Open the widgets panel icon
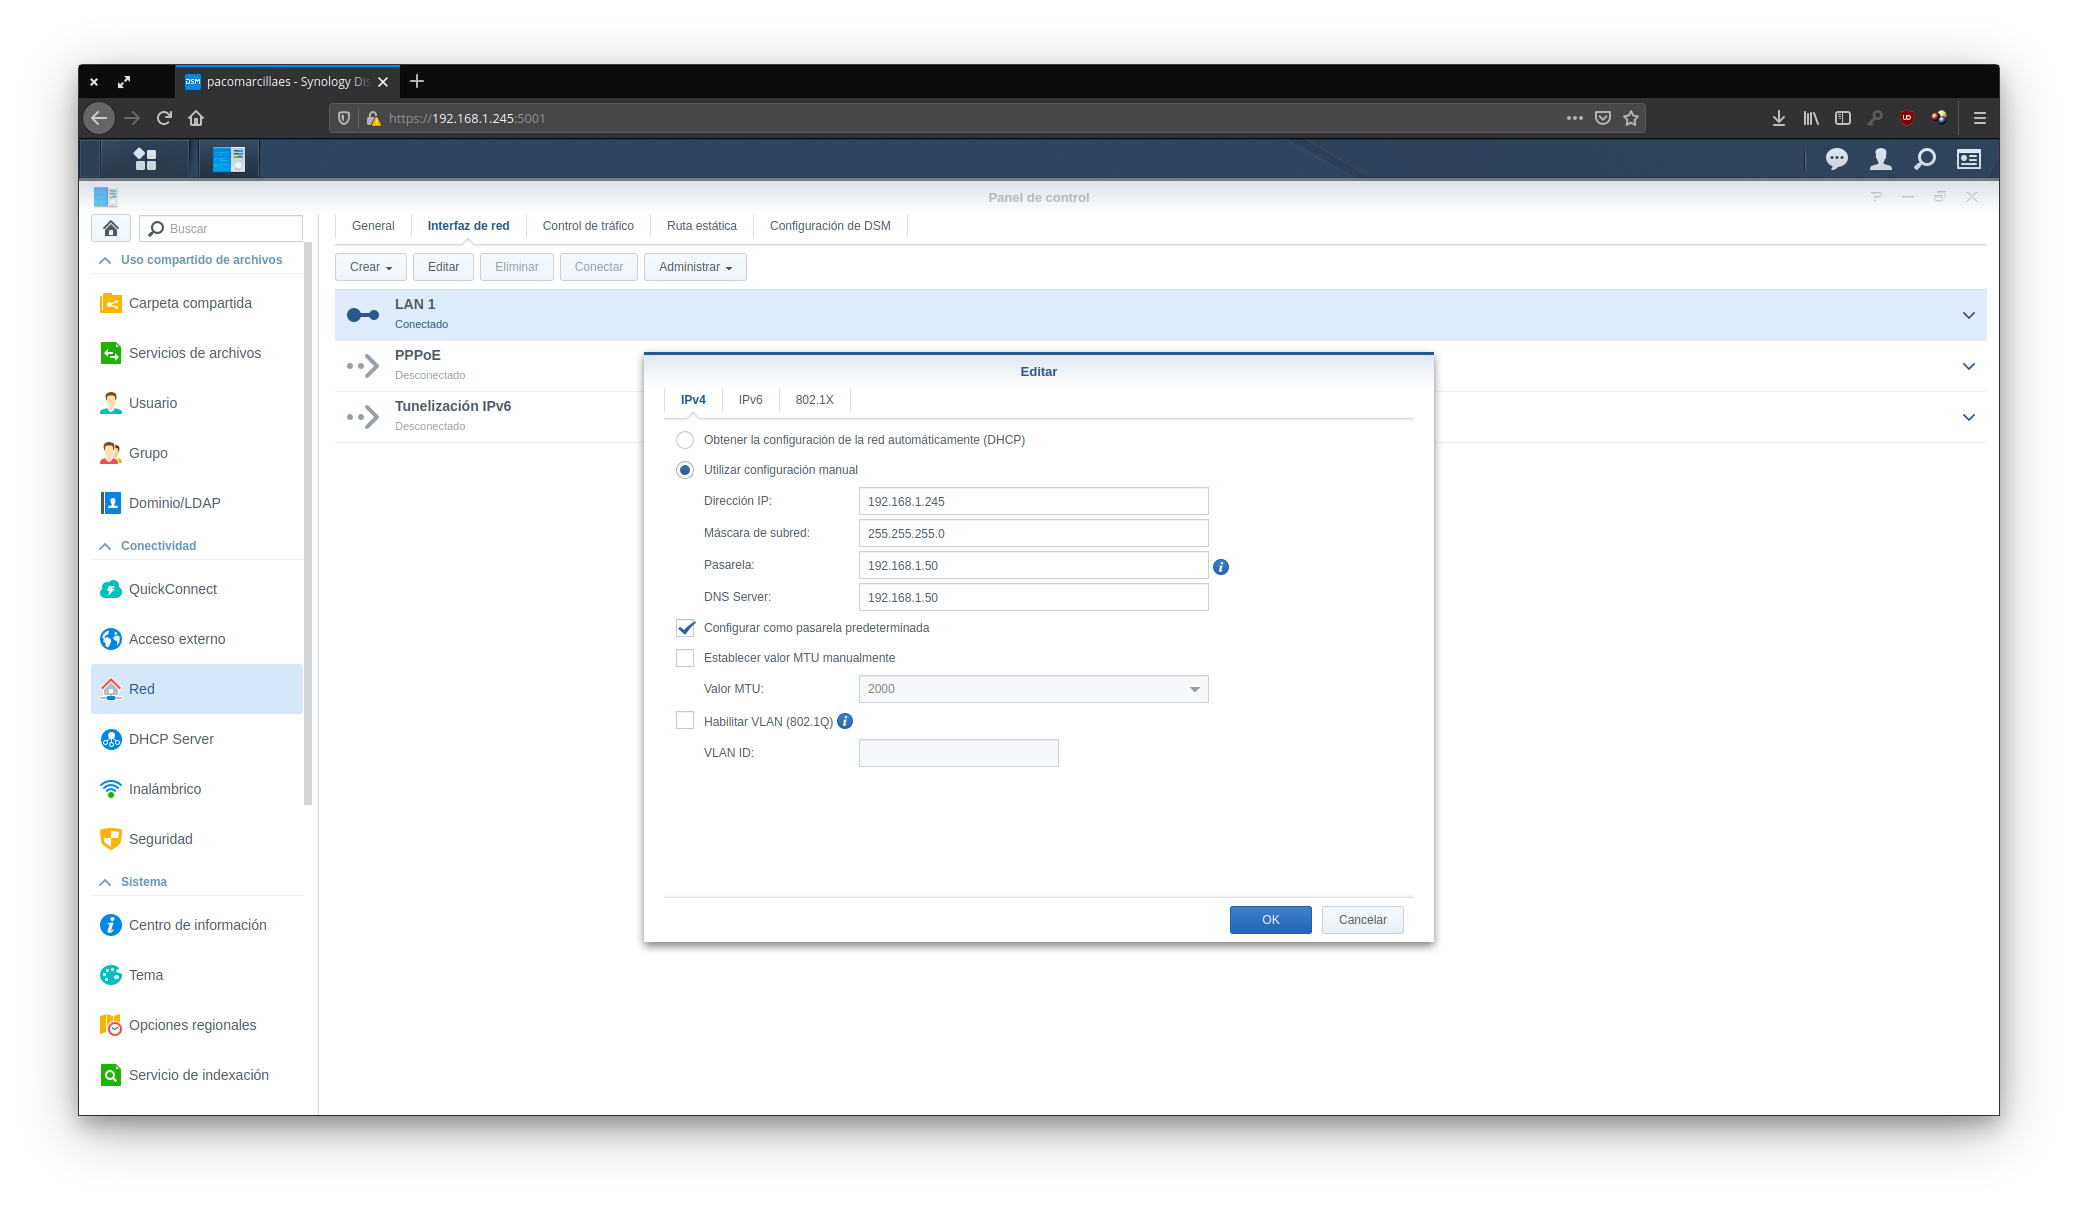Image resolution: width=2078 pixels, height=1208 pixels. 1968,159
